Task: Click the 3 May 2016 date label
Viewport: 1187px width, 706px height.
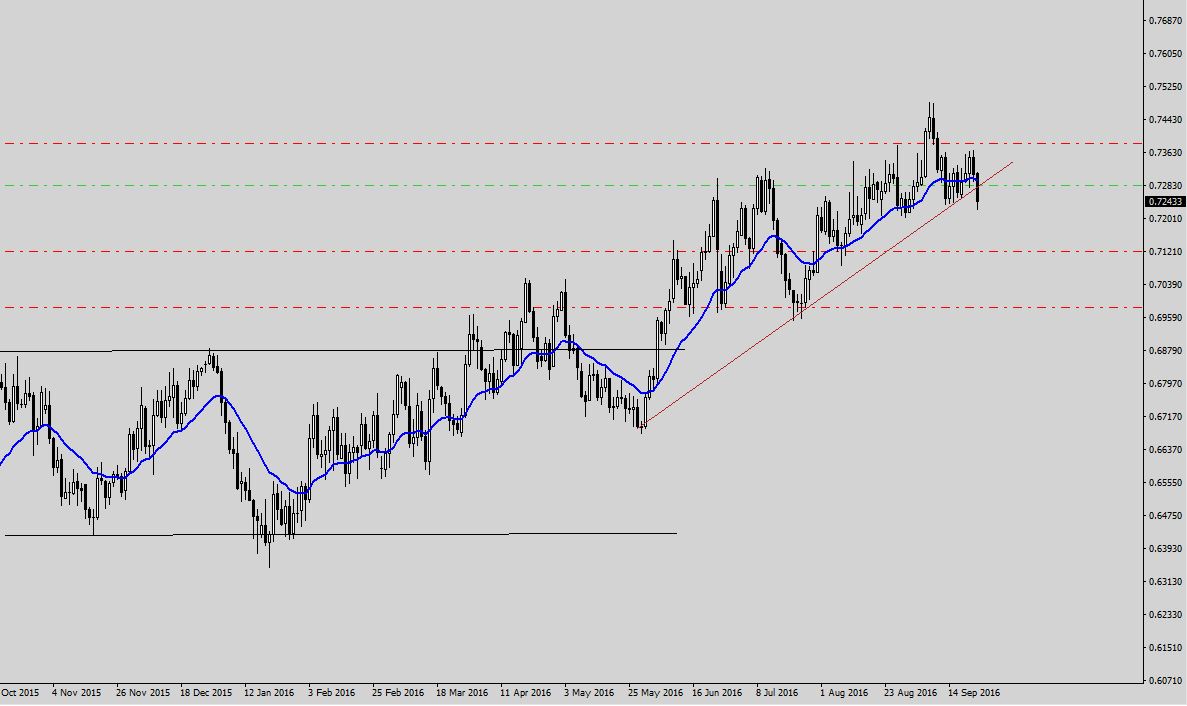Action: coord(589,693)
